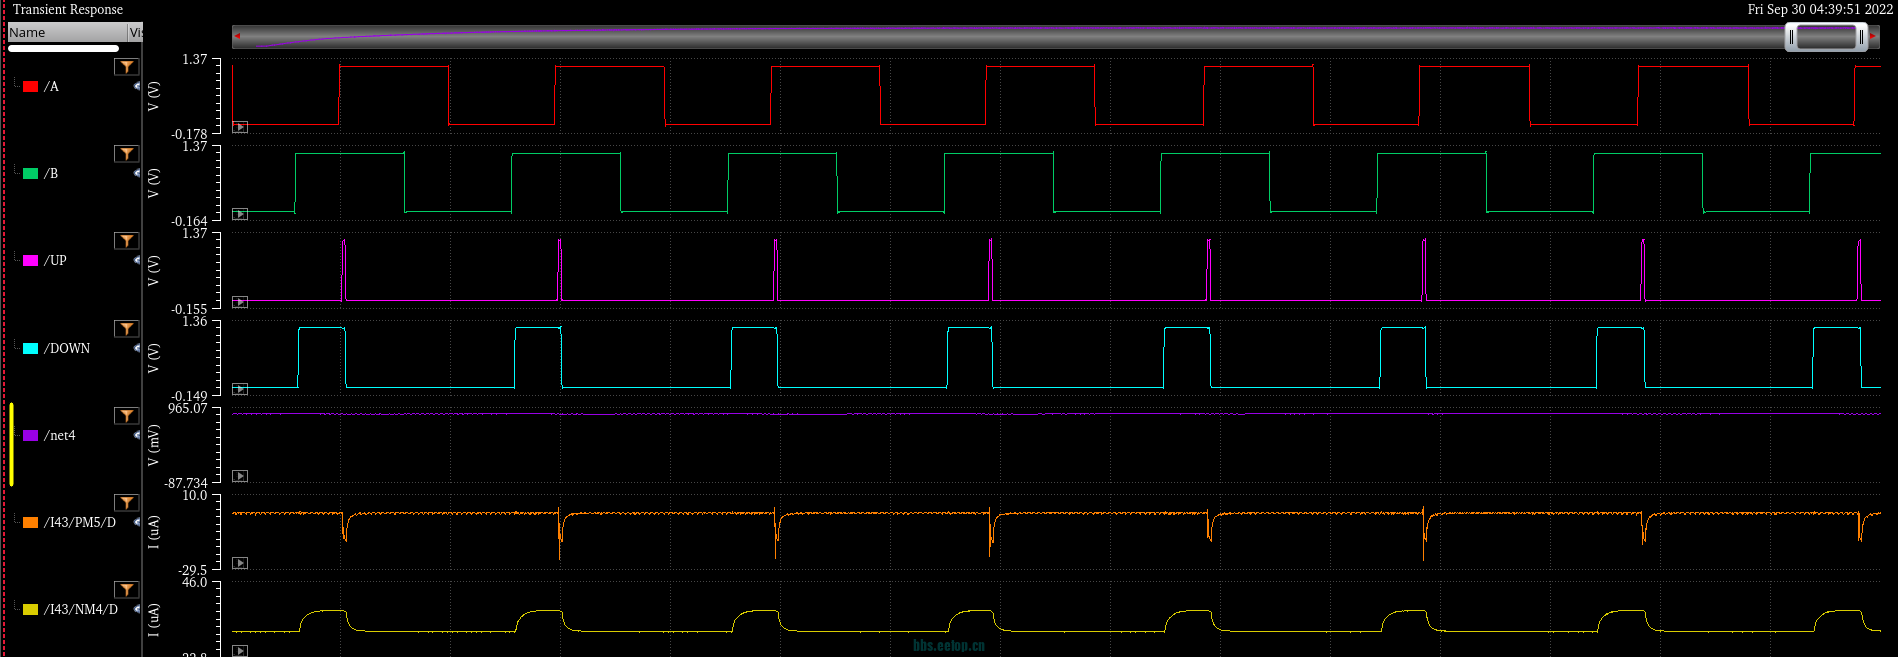Click the right grip handle of the scrollbar thumb
1898x657 pixels.
[x=1861, y=37]
